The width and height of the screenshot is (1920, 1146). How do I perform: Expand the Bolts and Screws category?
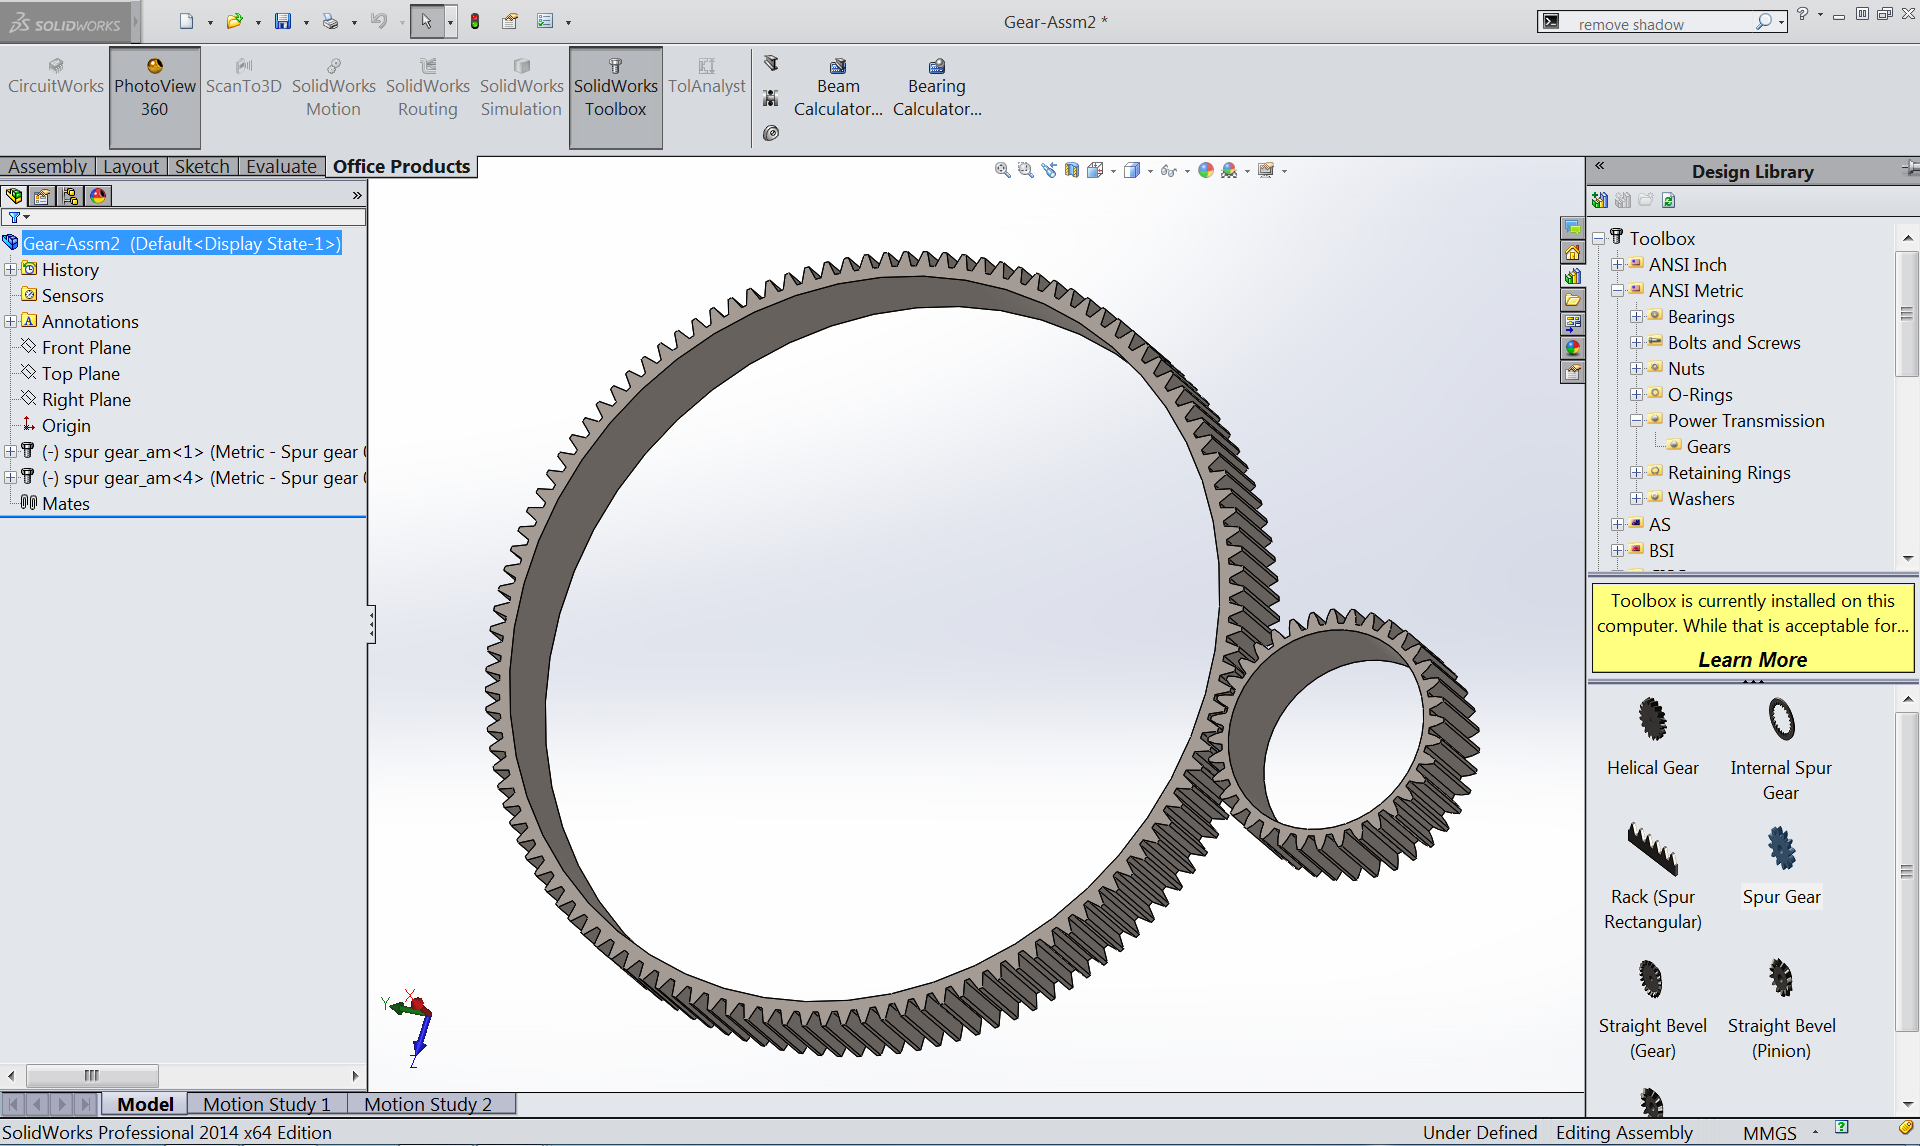click(x=1637, y=342)
